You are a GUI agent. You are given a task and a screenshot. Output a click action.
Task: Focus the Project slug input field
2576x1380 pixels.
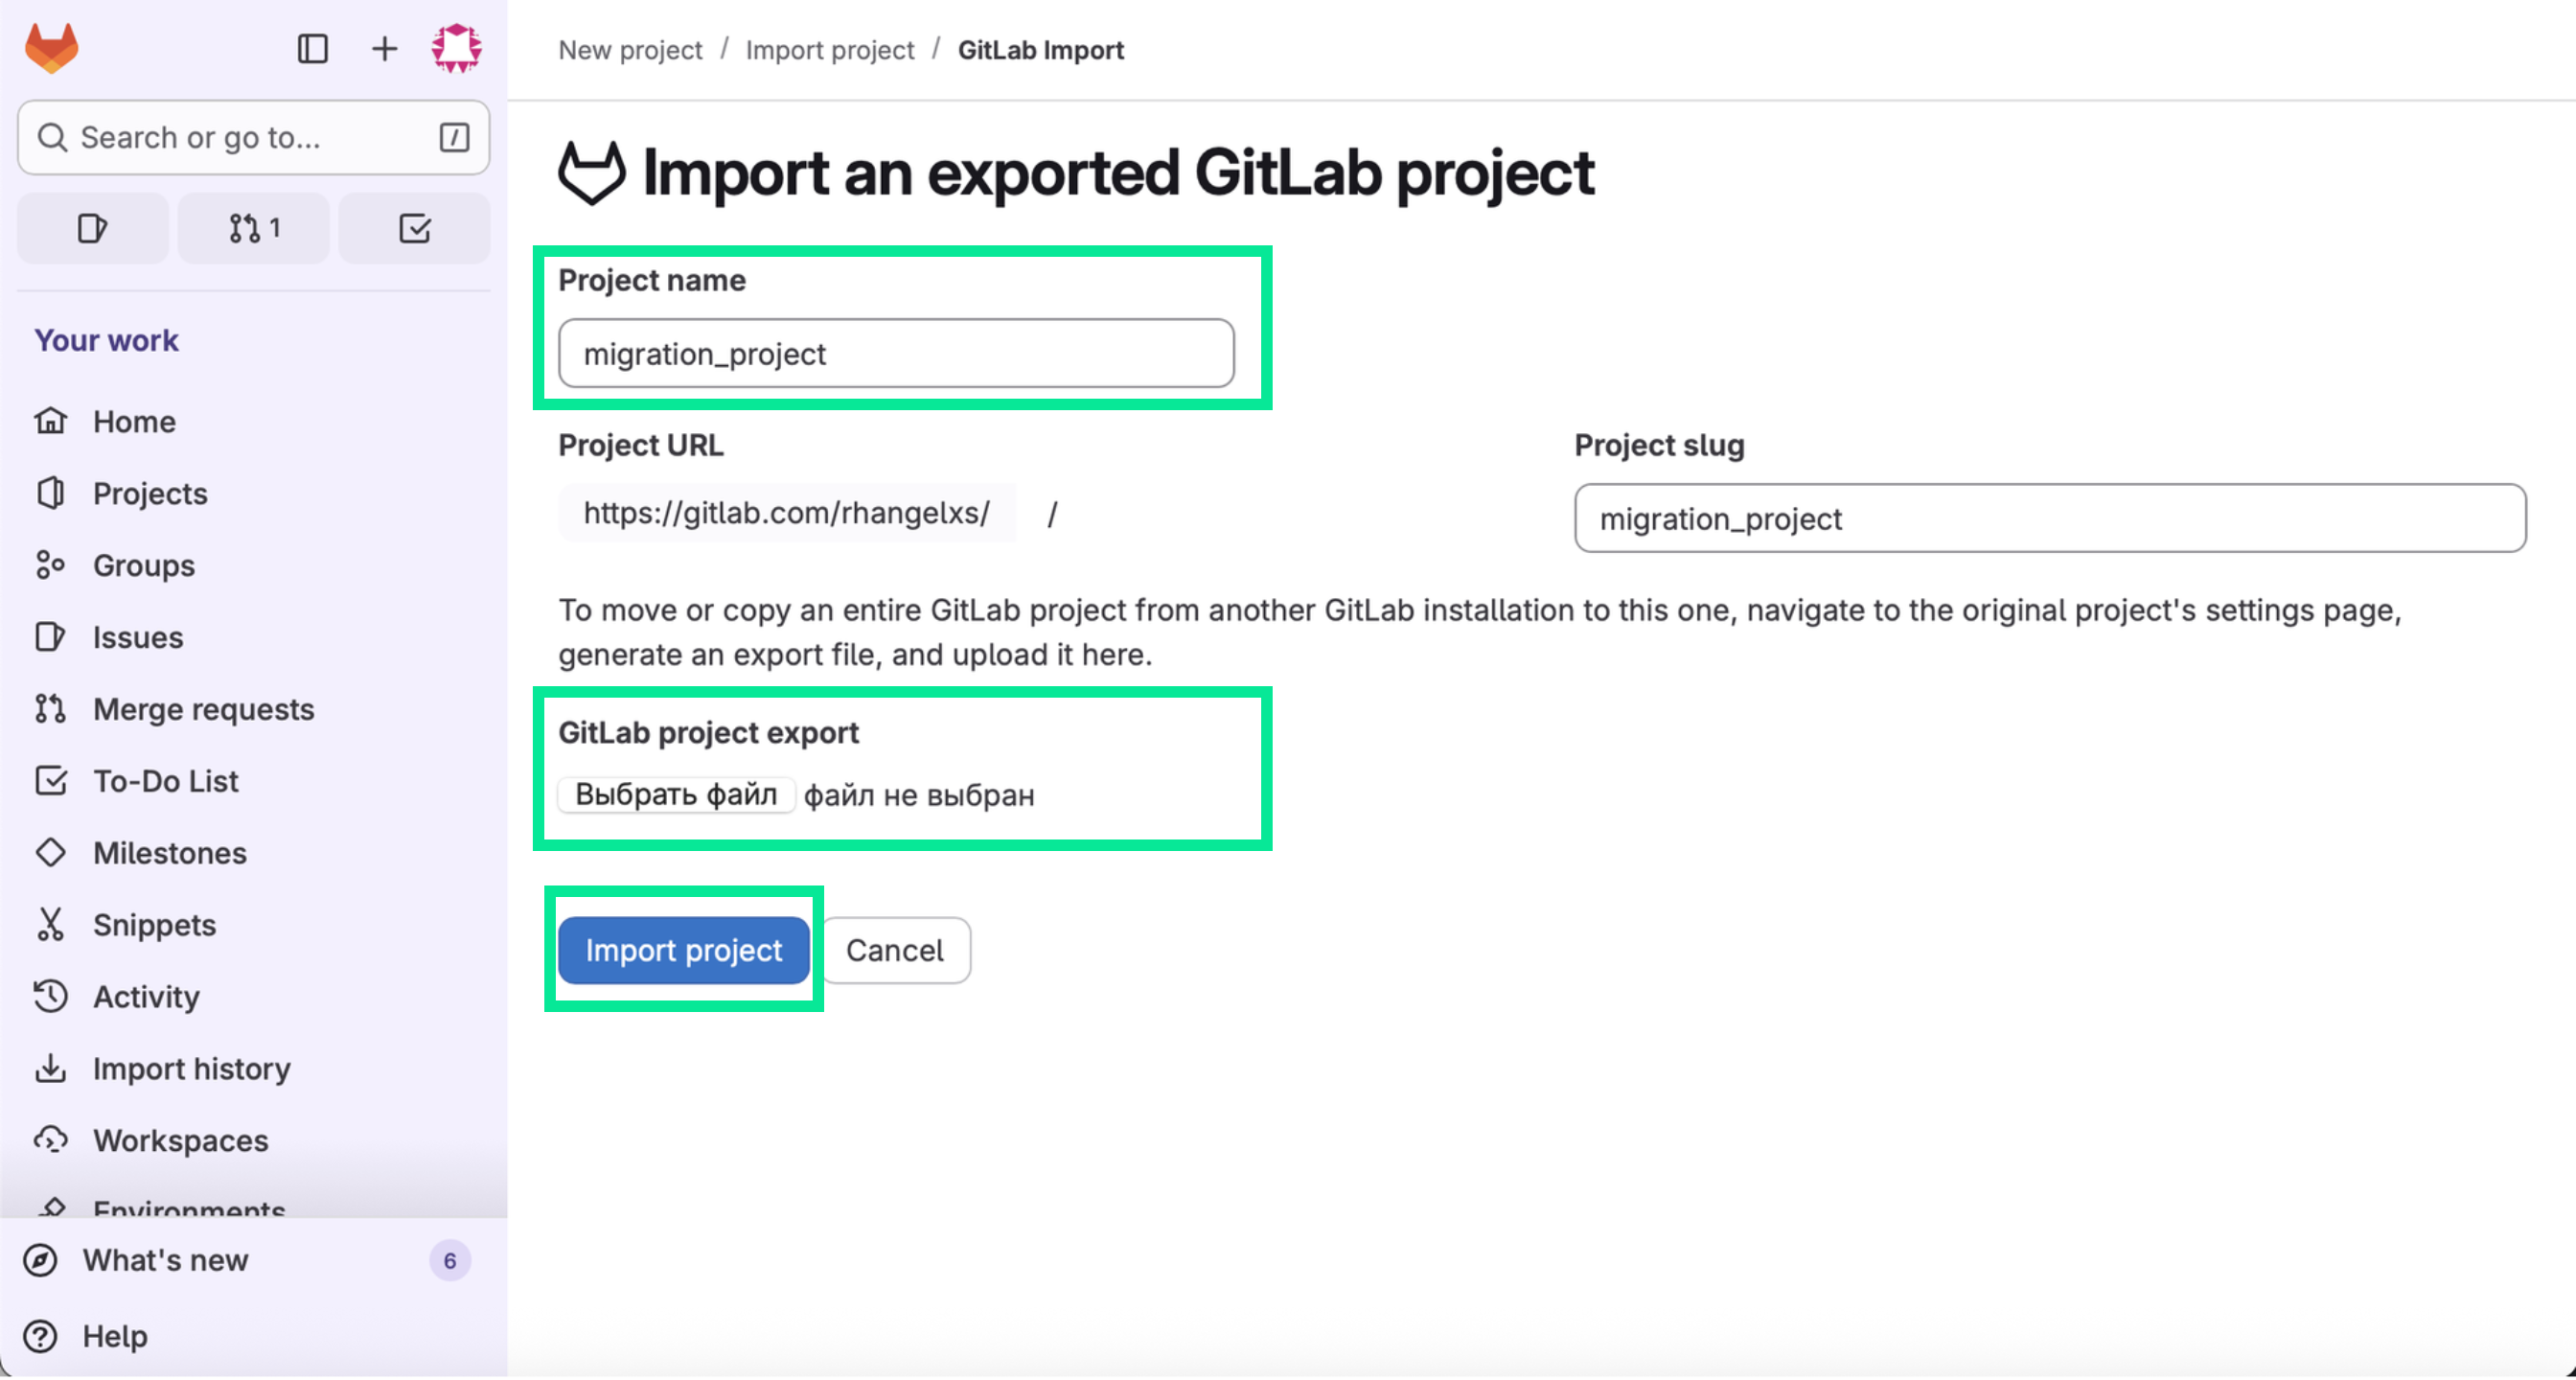[2050, 519]
